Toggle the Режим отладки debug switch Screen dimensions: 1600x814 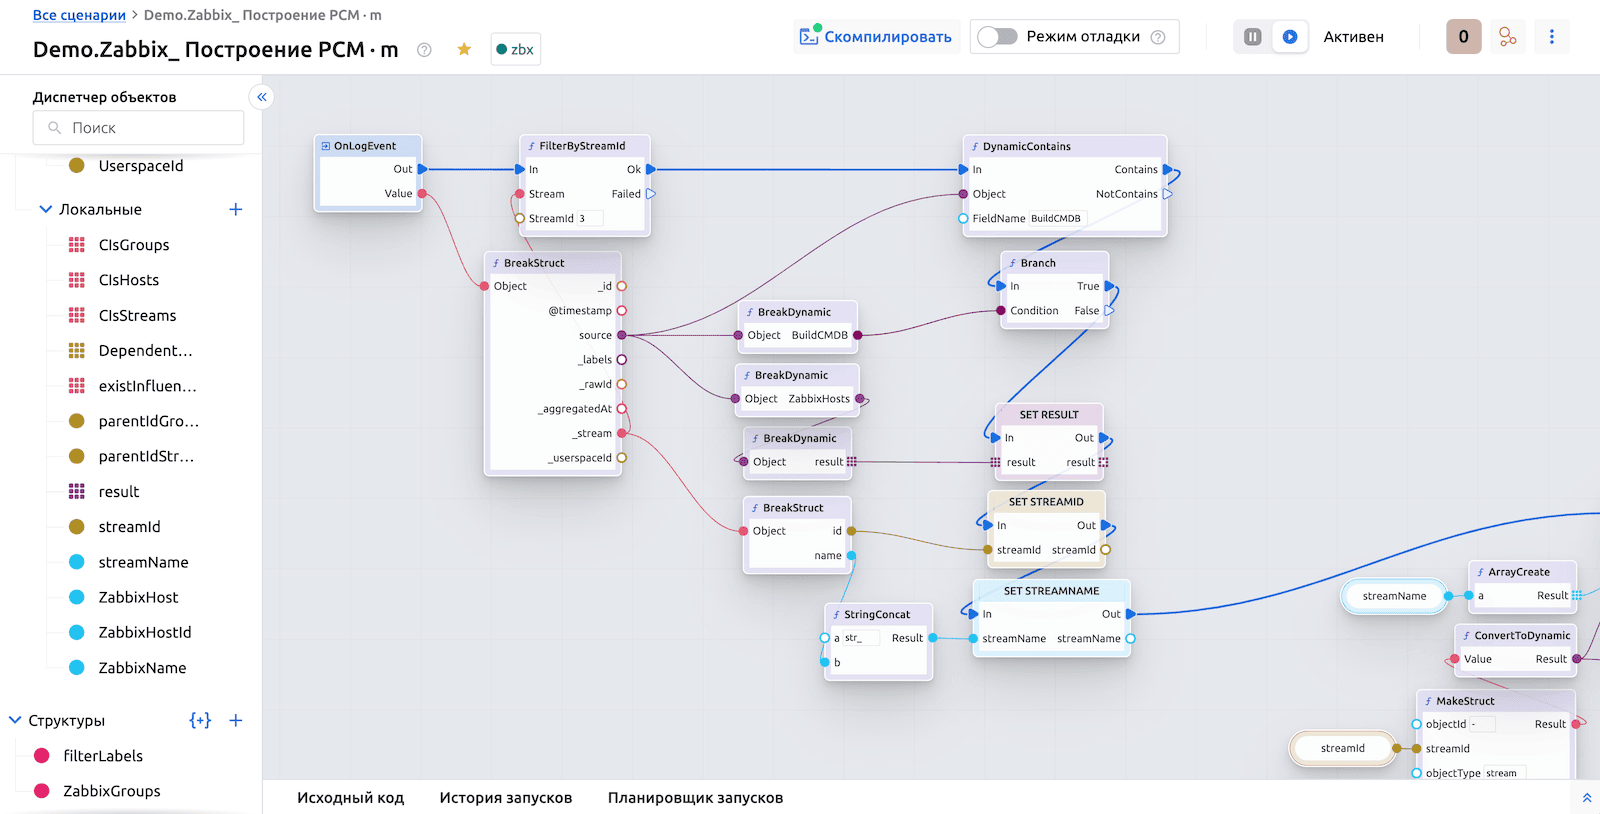[x=997, y=37]
